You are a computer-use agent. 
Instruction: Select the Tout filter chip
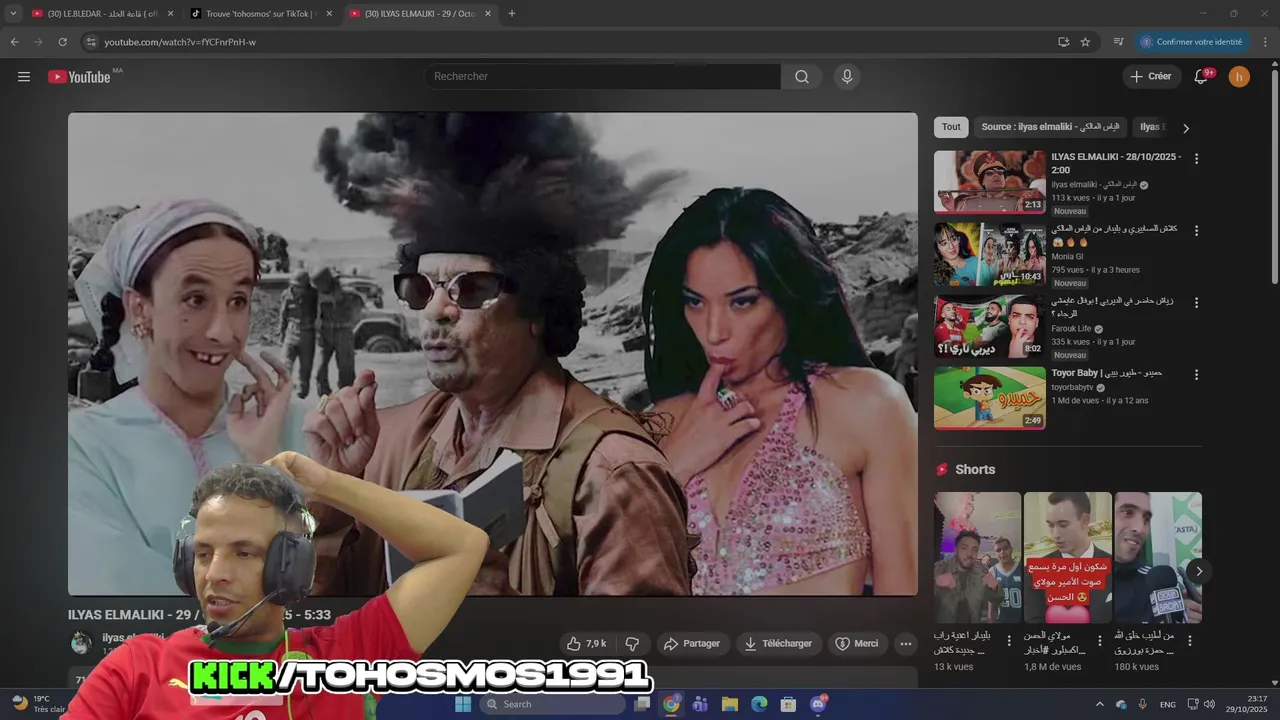(x=951, y=127)
